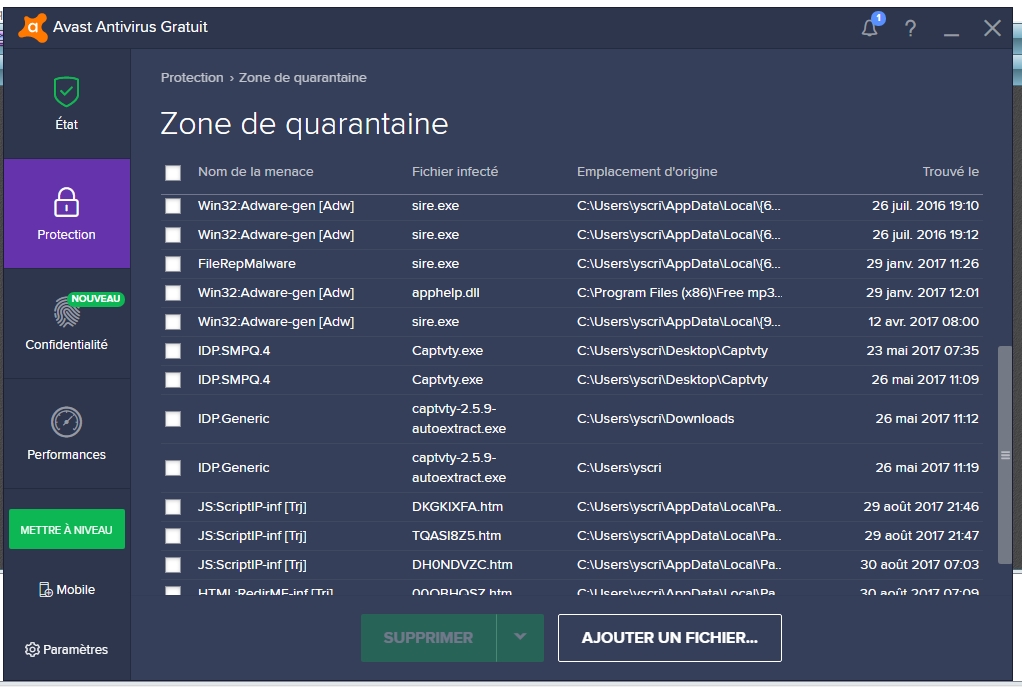Select the TQASI8Z5.htm file name

[456, 536]
